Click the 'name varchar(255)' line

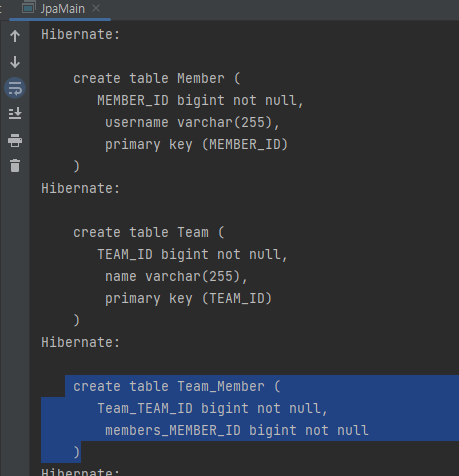(x=176, y=277)
